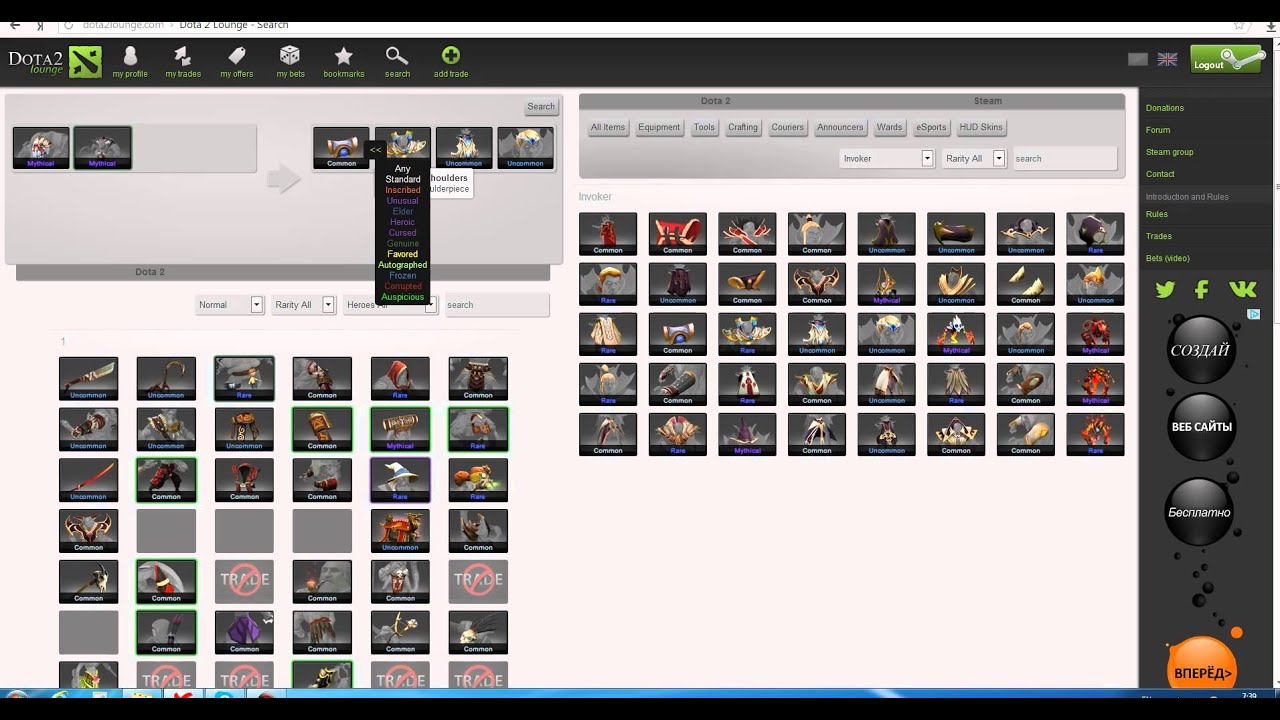Open the Trades link in sidebar
1280x720 pixels.
coord(1159,236)
